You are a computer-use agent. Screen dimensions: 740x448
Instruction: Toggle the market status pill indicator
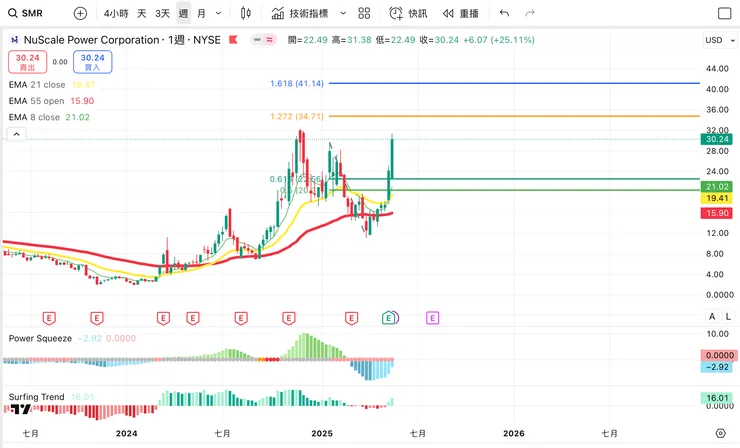[x=263, y=40]
